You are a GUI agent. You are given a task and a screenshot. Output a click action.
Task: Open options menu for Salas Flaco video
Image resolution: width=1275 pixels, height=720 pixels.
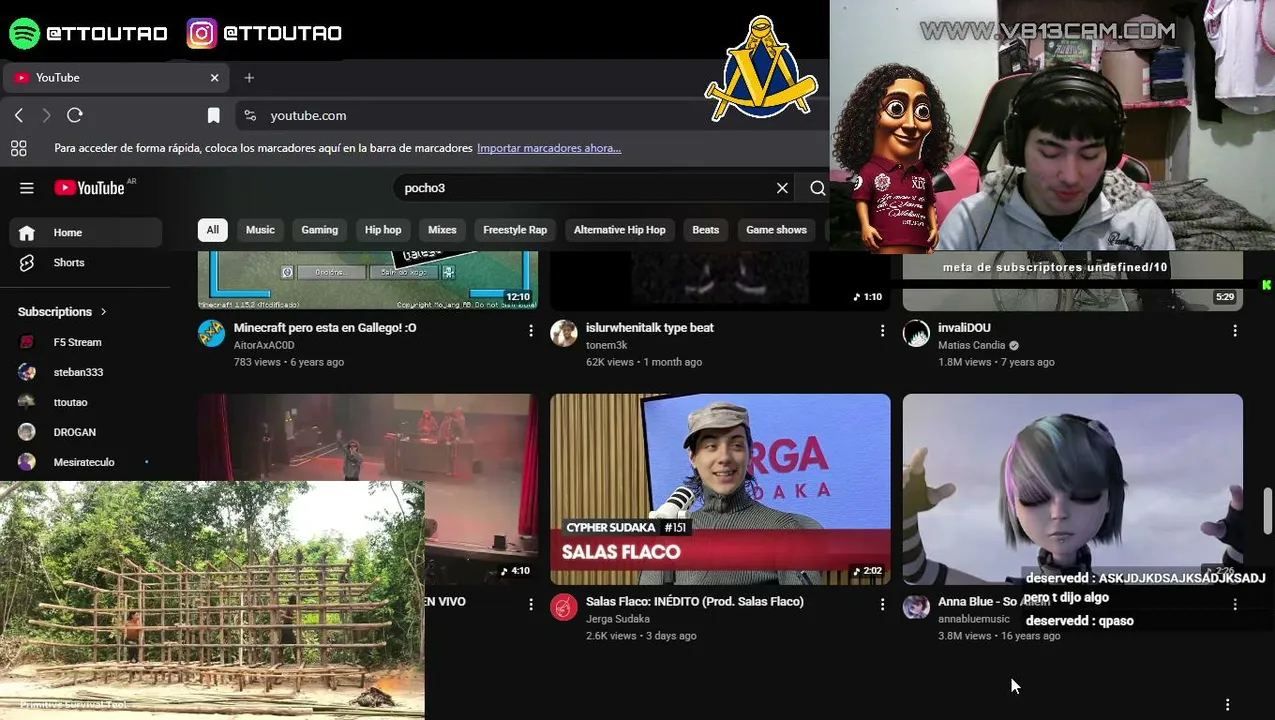pos(882,604)
